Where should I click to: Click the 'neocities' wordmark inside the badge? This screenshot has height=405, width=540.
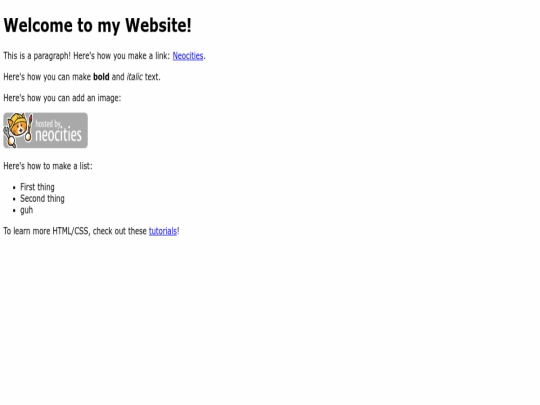pyautogui.click(x=58, y=135)
